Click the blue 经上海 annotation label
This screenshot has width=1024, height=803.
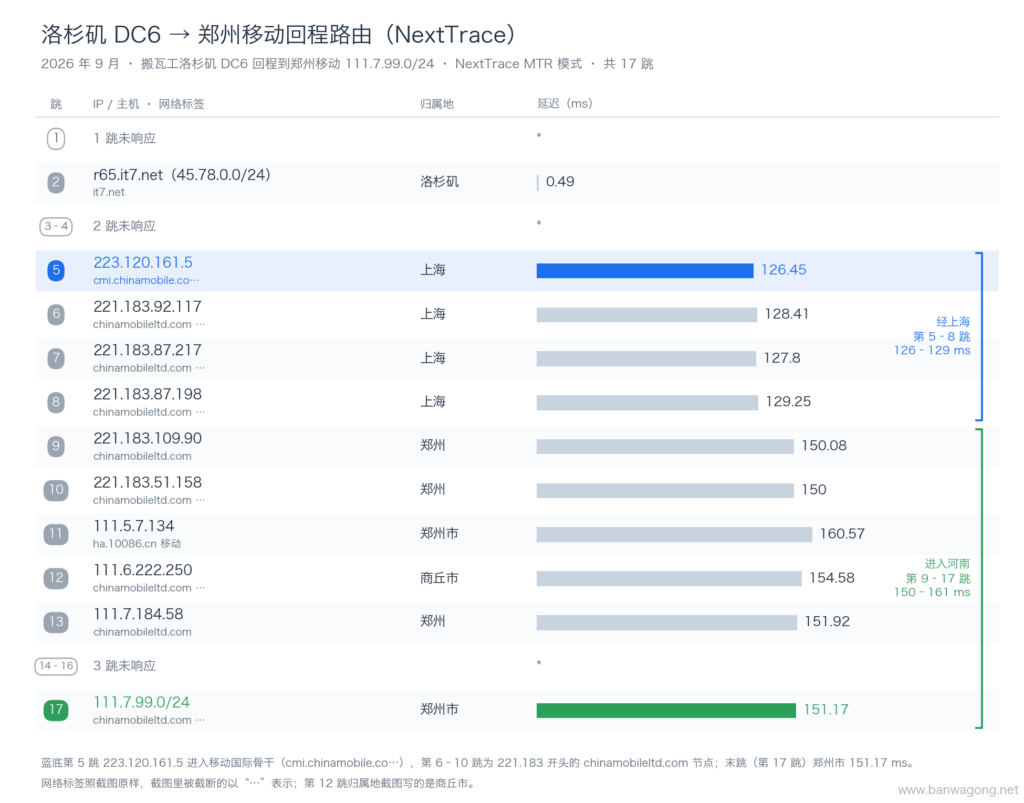coord(953,322)
